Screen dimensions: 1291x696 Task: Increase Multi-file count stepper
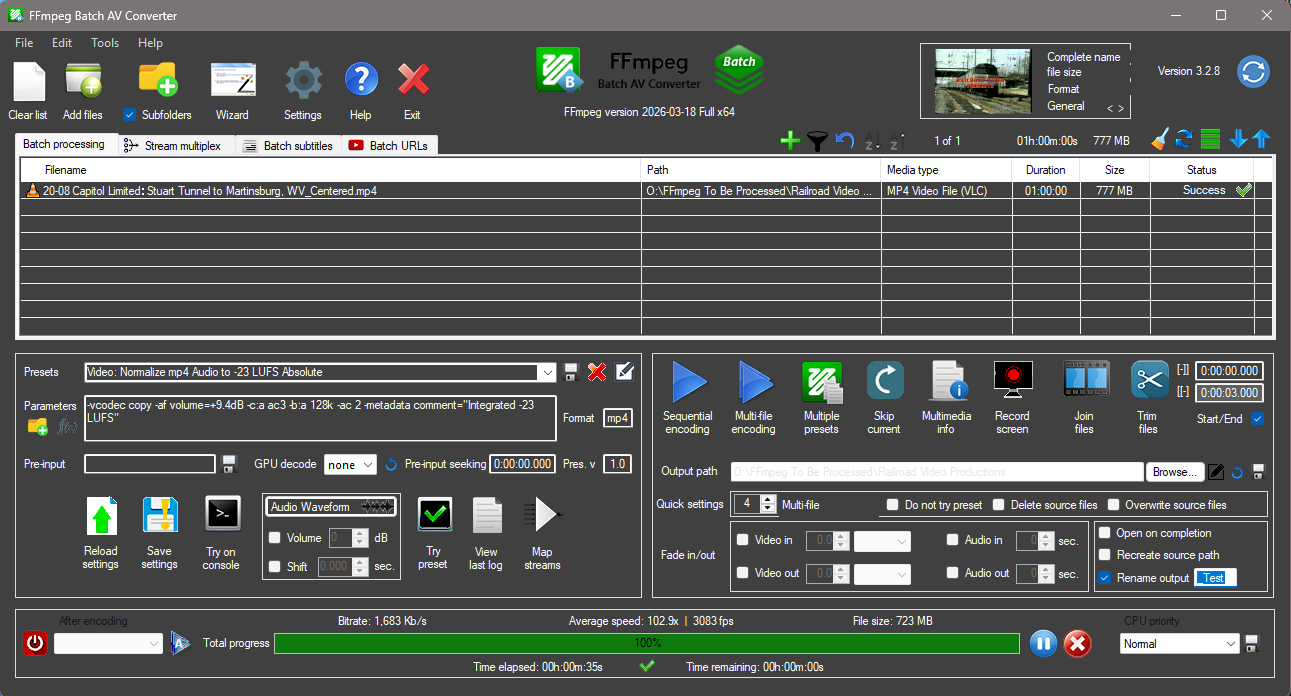768,499
